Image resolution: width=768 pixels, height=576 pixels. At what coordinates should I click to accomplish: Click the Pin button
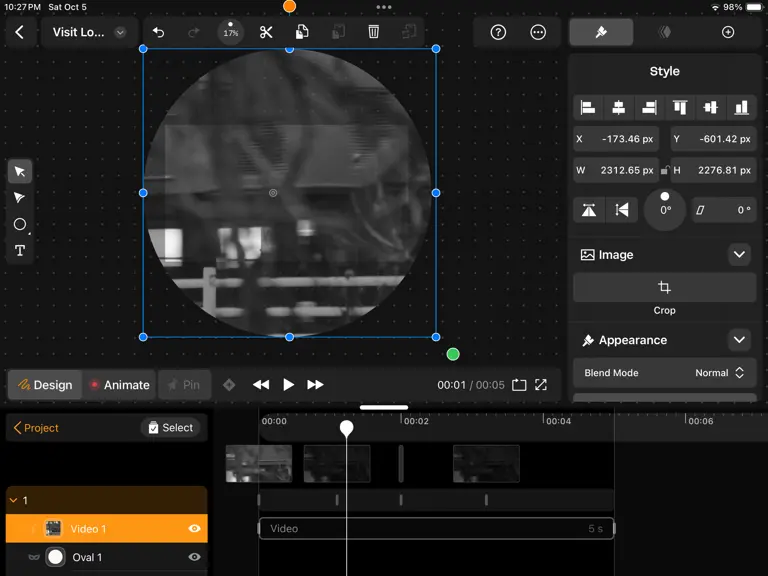(184, 385)
